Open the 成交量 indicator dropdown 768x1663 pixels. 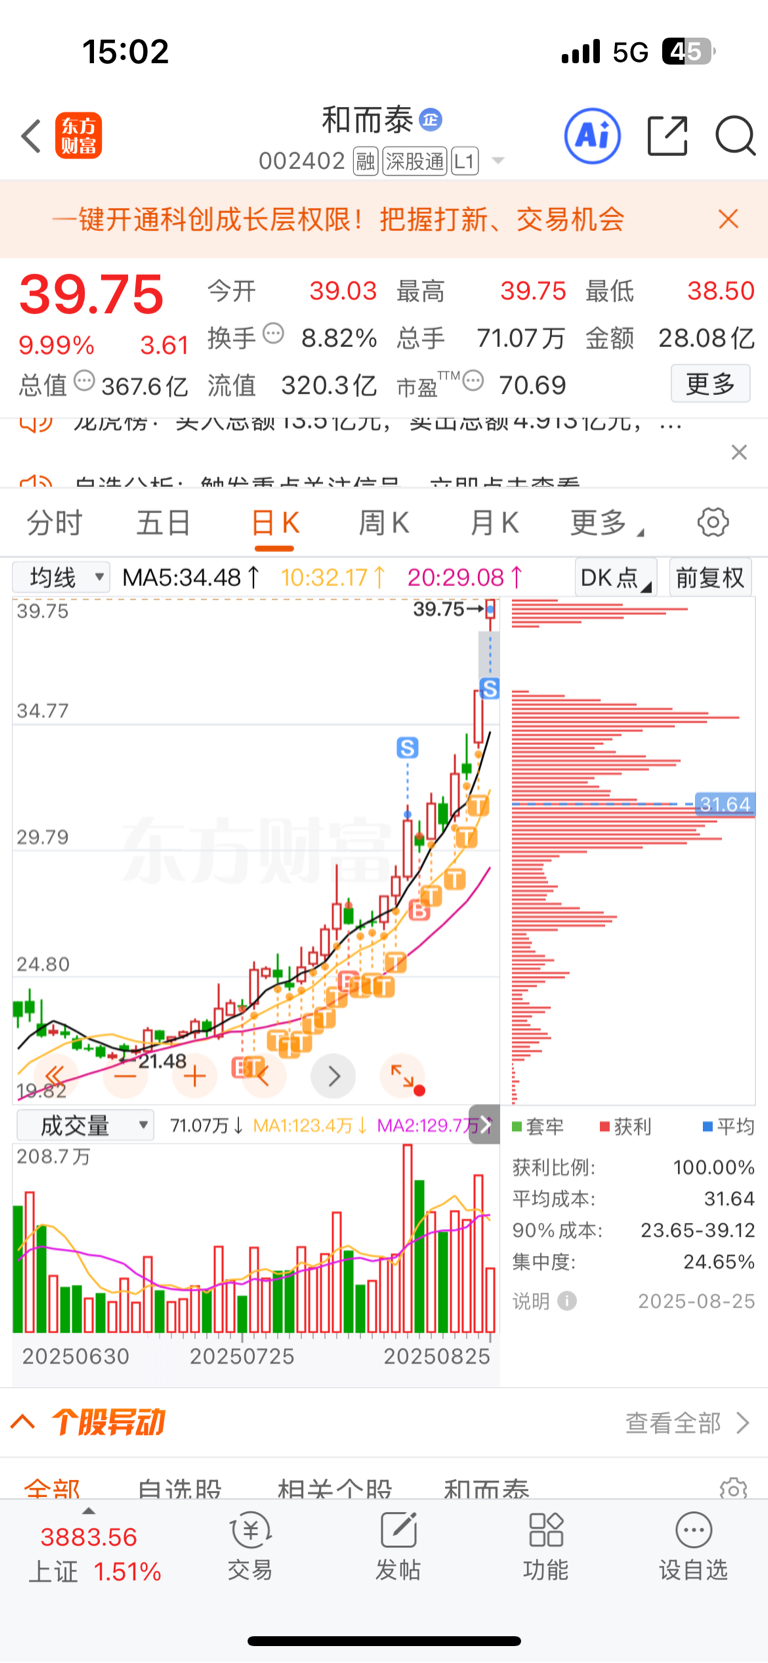click(x=85, y=1125)
